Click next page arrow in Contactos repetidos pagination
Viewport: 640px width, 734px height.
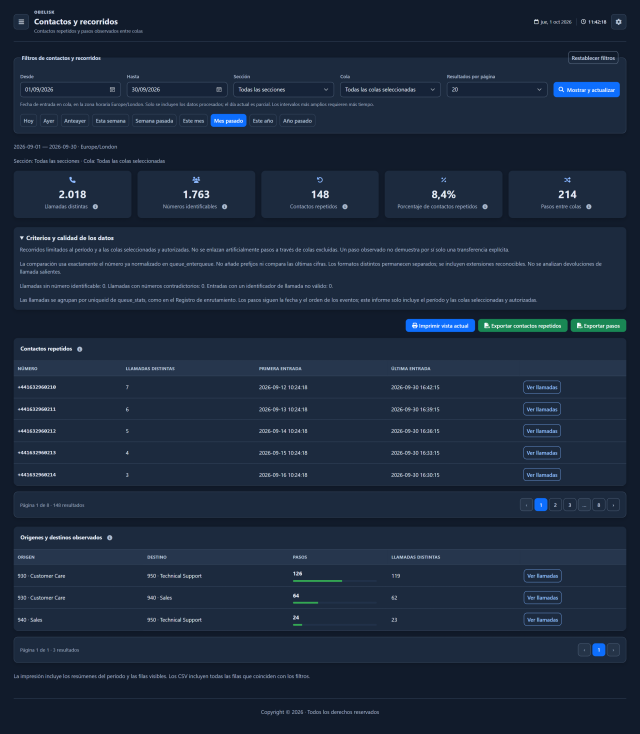(x=613, y=505)
